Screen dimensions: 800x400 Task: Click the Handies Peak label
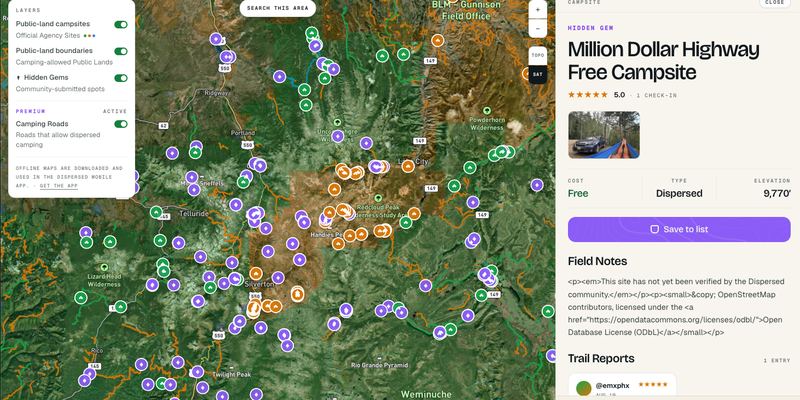(x=327, y=235)
